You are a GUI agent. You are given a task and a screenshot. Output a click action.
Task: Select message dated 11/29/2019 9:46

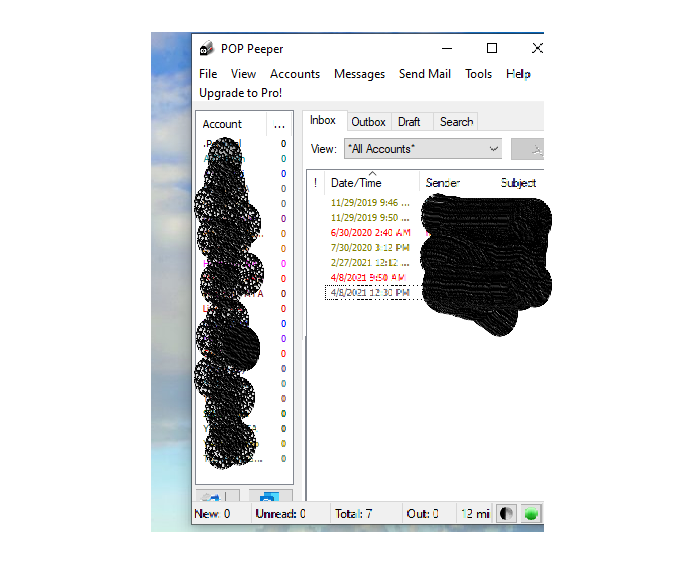coord(370,203)
